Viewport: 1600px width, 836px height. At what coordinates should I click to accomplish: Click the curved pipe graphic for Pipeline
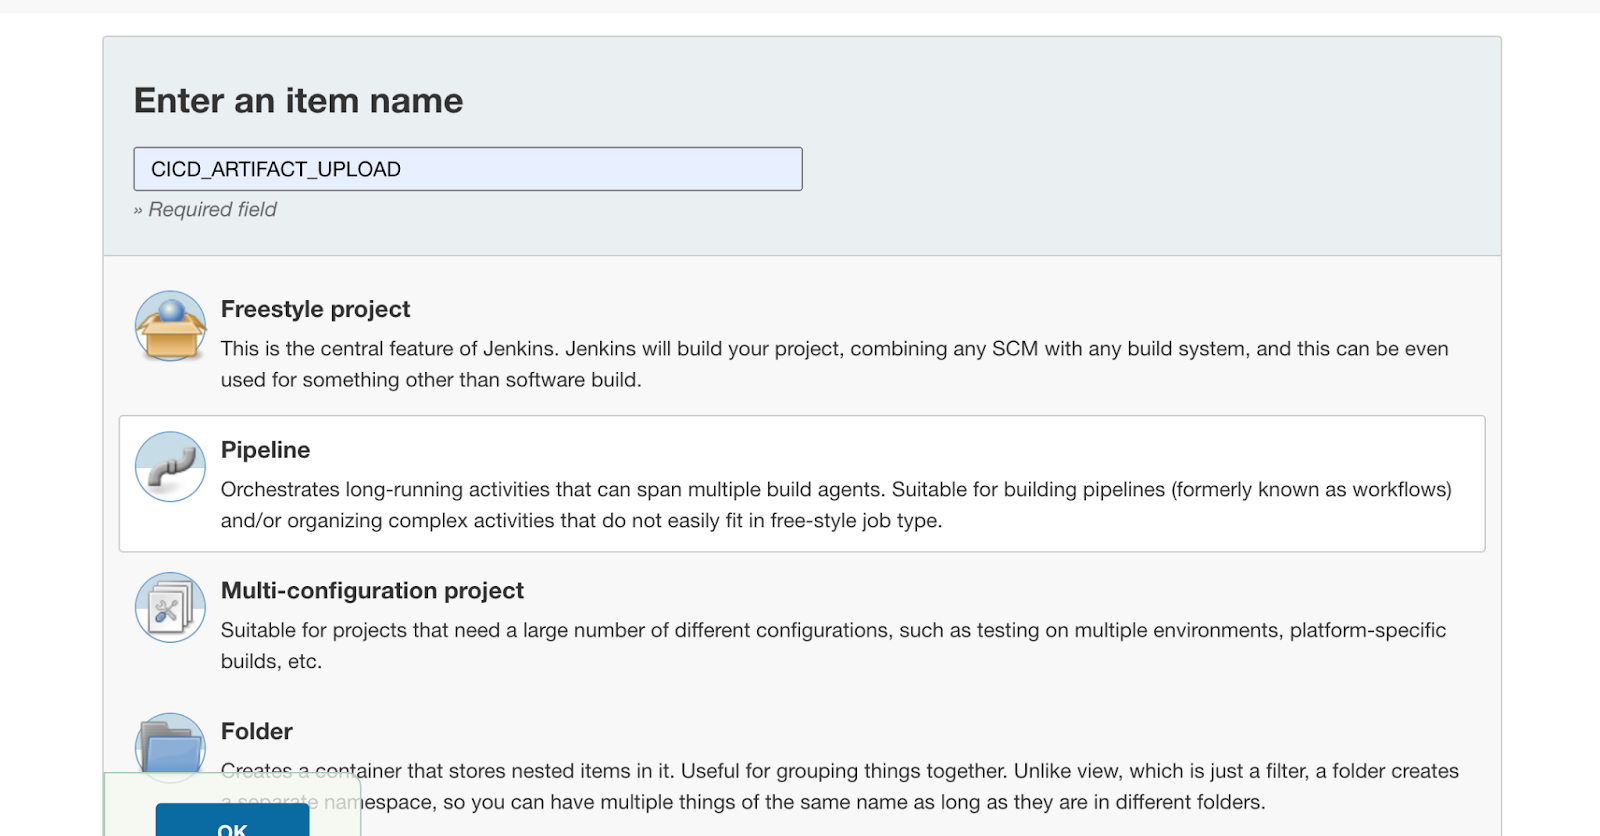(x=170, y=466)
